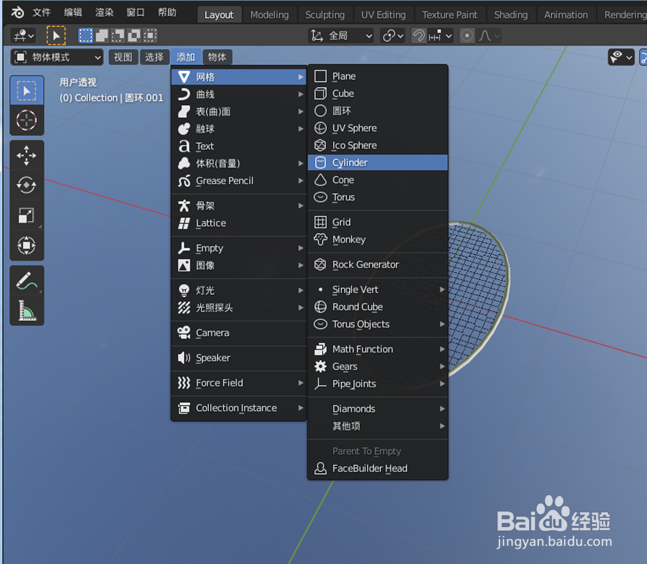Add a Rock Generator mesh
Viewport: 647px width, 564px height.
378,264
